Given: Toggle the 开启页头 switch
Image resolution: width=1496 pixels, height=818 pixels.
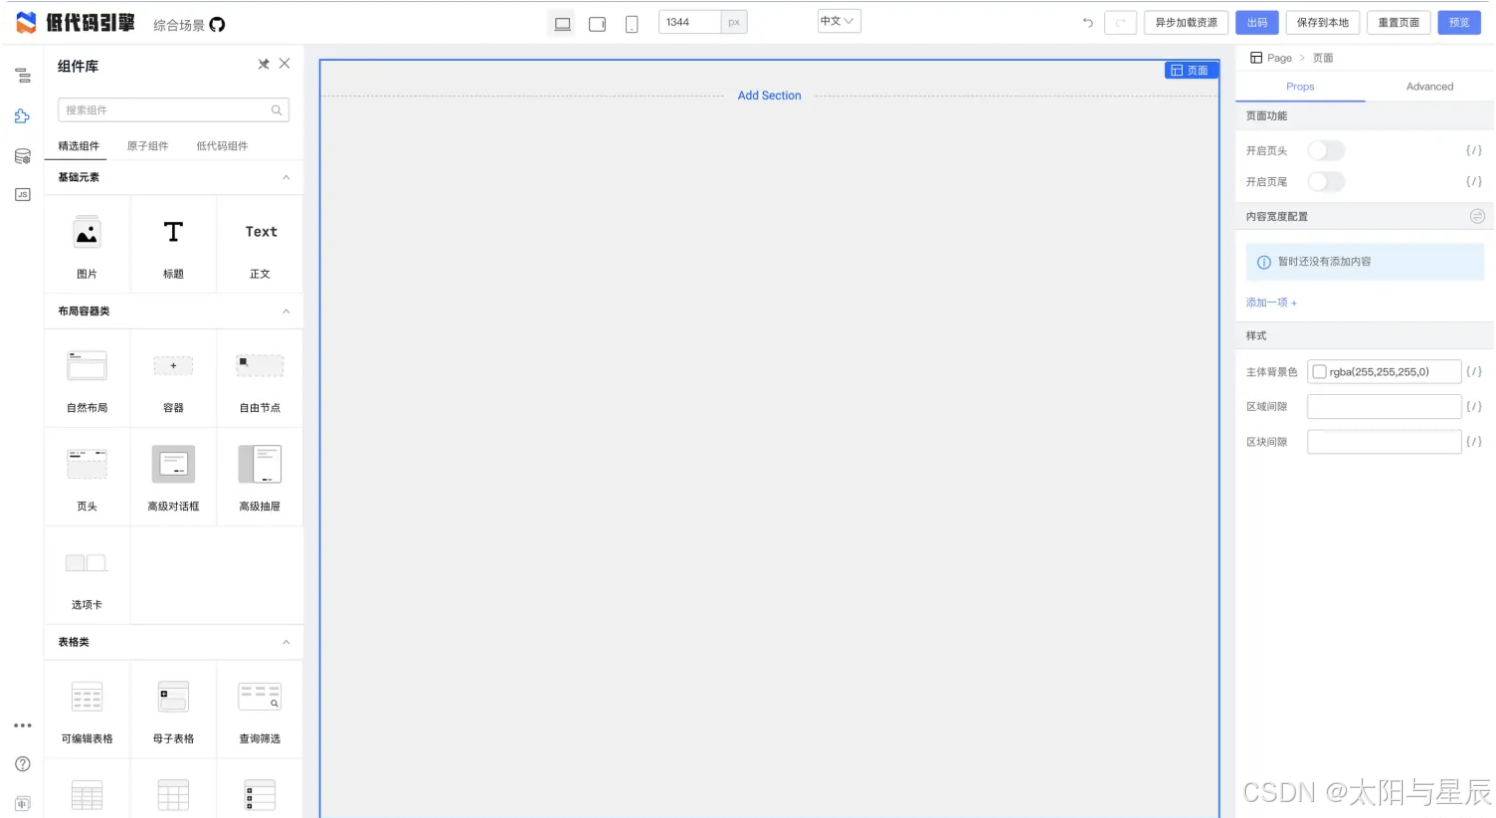Looking at the screenshot, I should [1327, 151].
